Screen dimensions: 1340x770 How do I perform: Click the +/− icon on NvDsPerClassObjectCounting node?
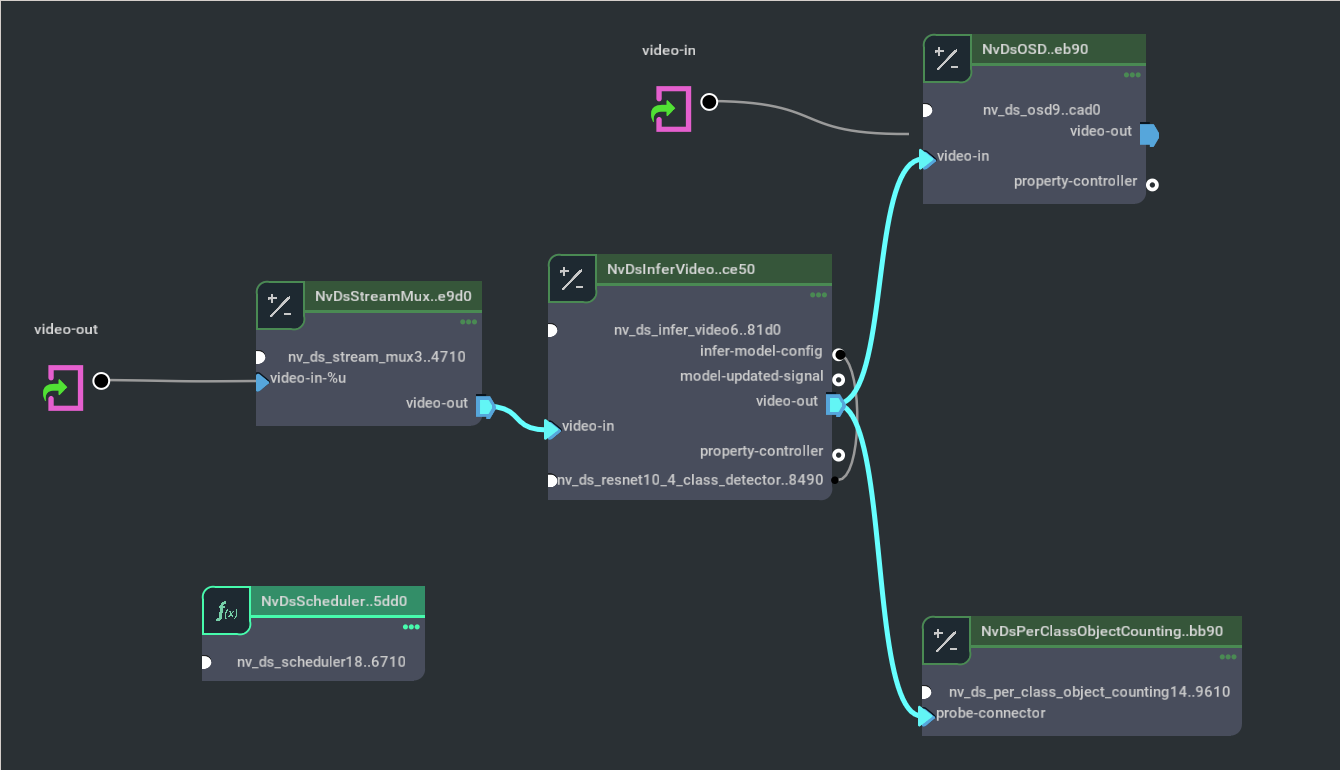(946, 641)
